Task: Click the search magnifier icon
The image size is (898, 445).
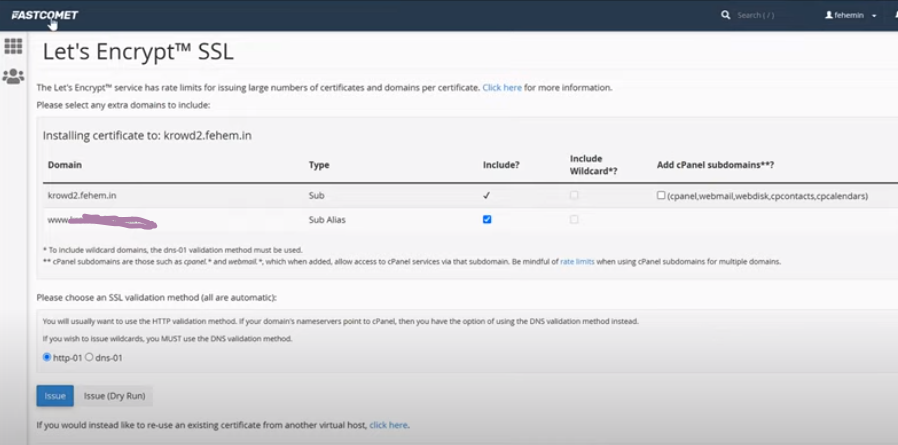Action: pos(726,16)
